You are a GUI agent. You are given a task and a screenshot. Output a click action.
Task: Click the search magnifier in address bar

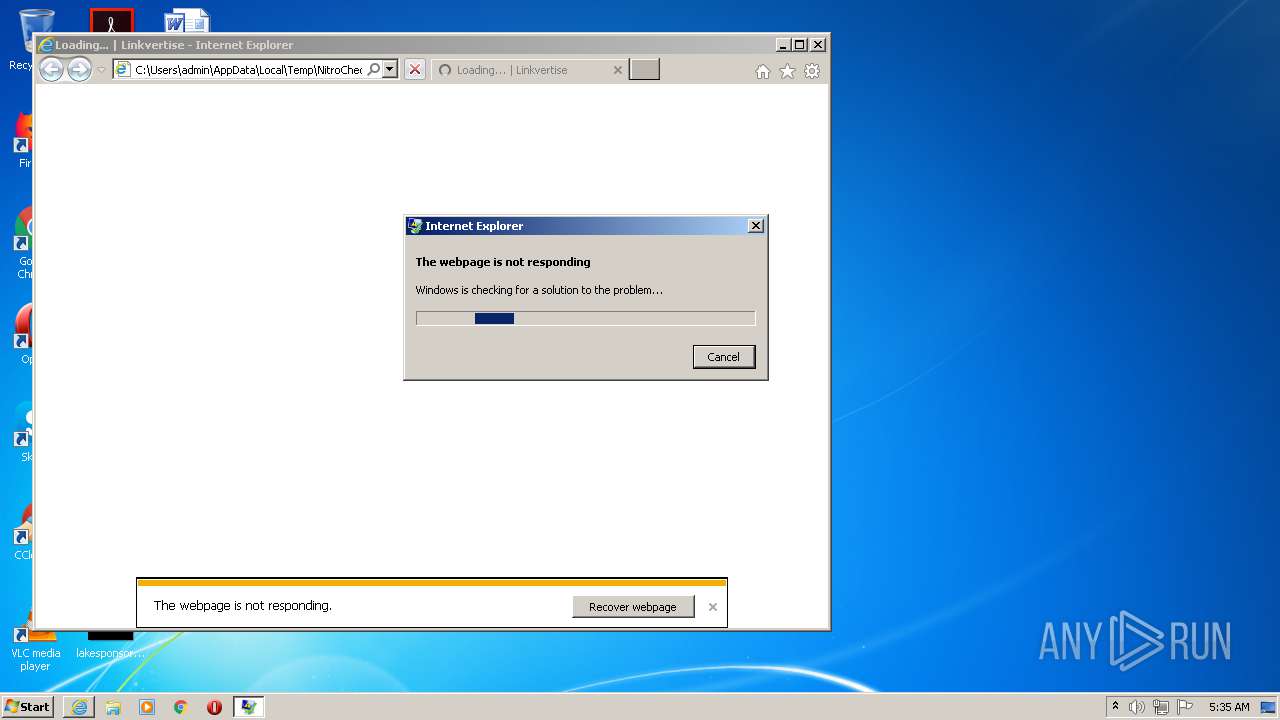coord(373,70)
